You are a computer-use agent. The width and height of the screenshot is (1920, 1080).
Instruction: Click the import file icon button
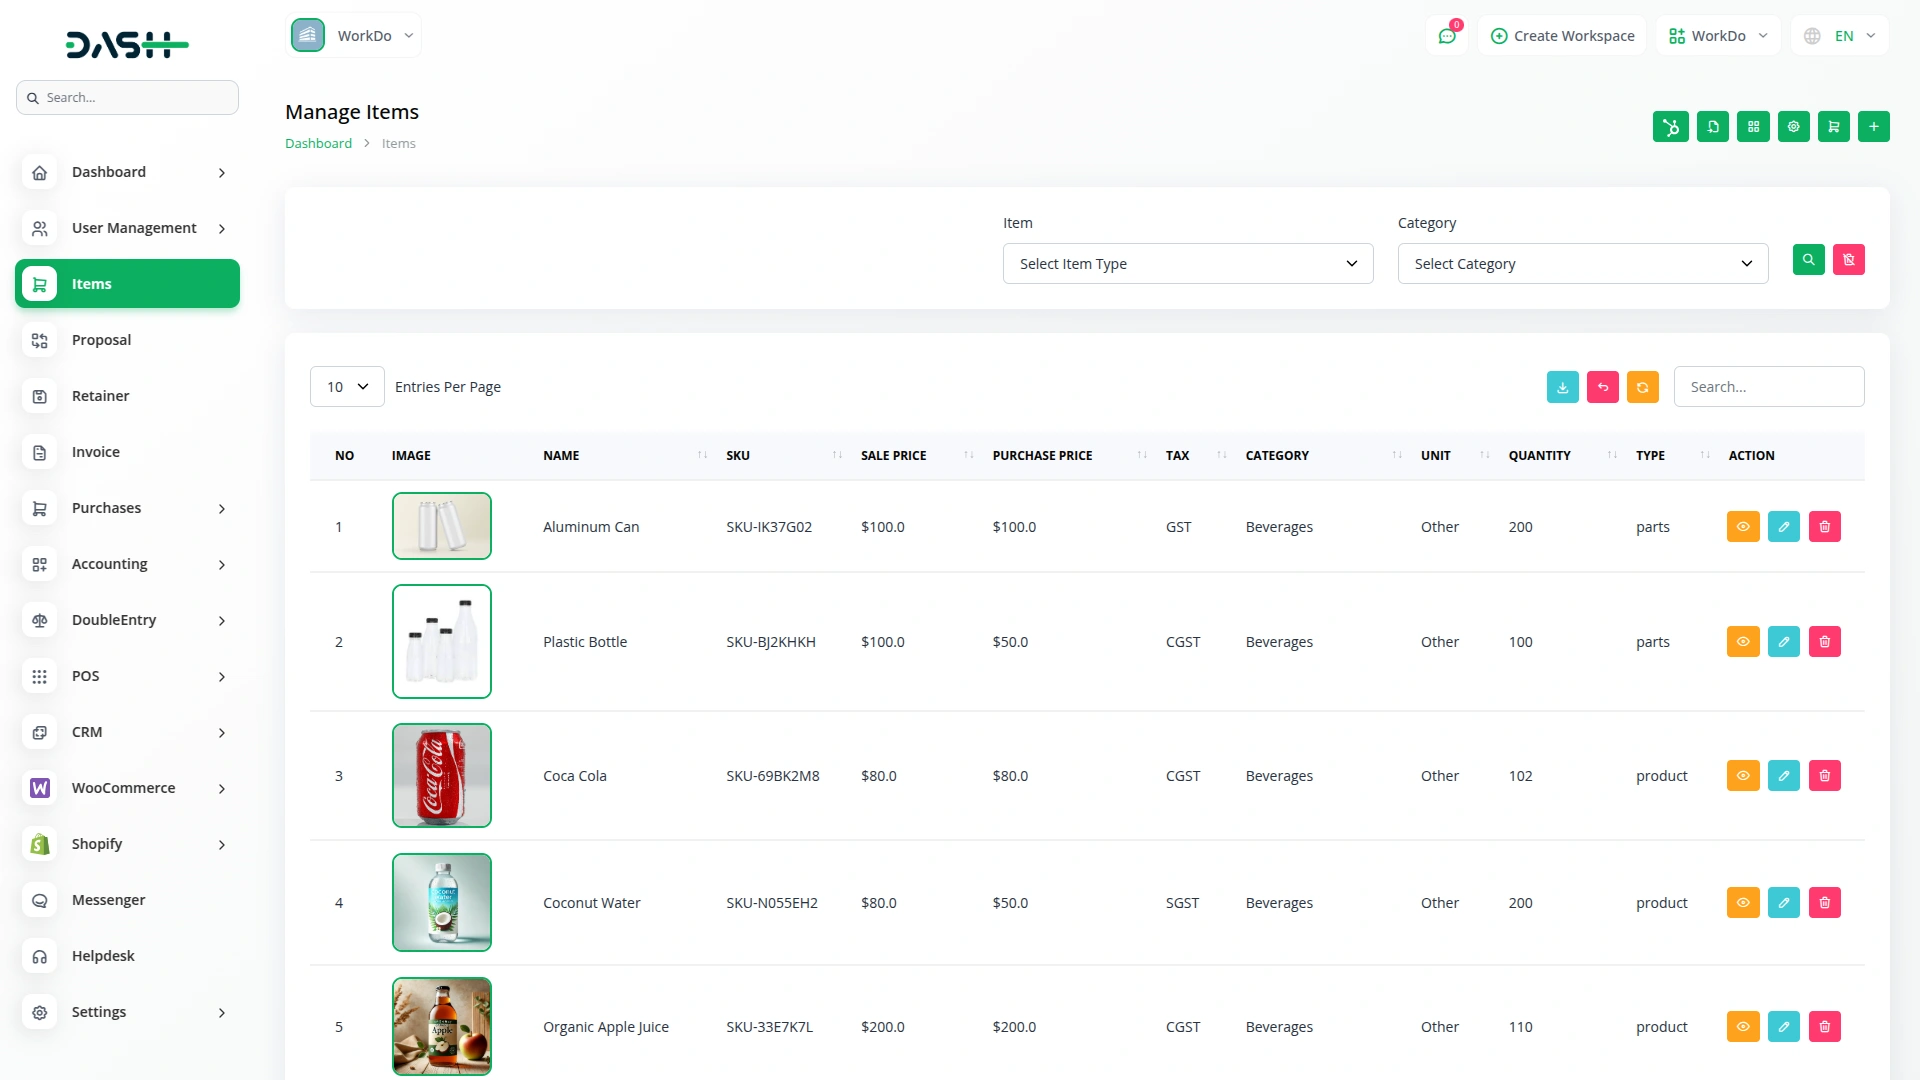[1712, 127]
